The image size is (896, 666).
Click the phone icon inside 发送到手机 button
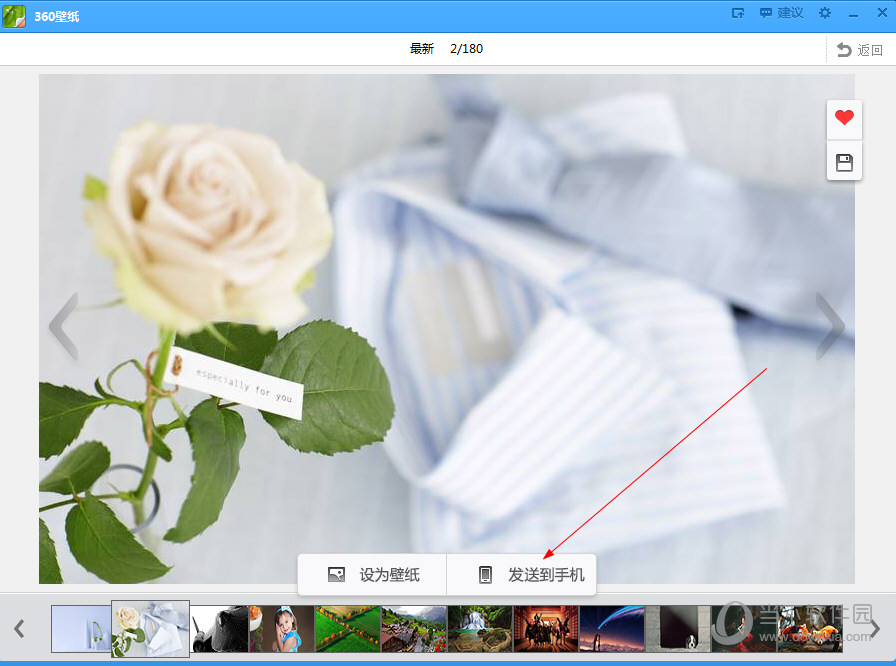[x=484, y=574]
